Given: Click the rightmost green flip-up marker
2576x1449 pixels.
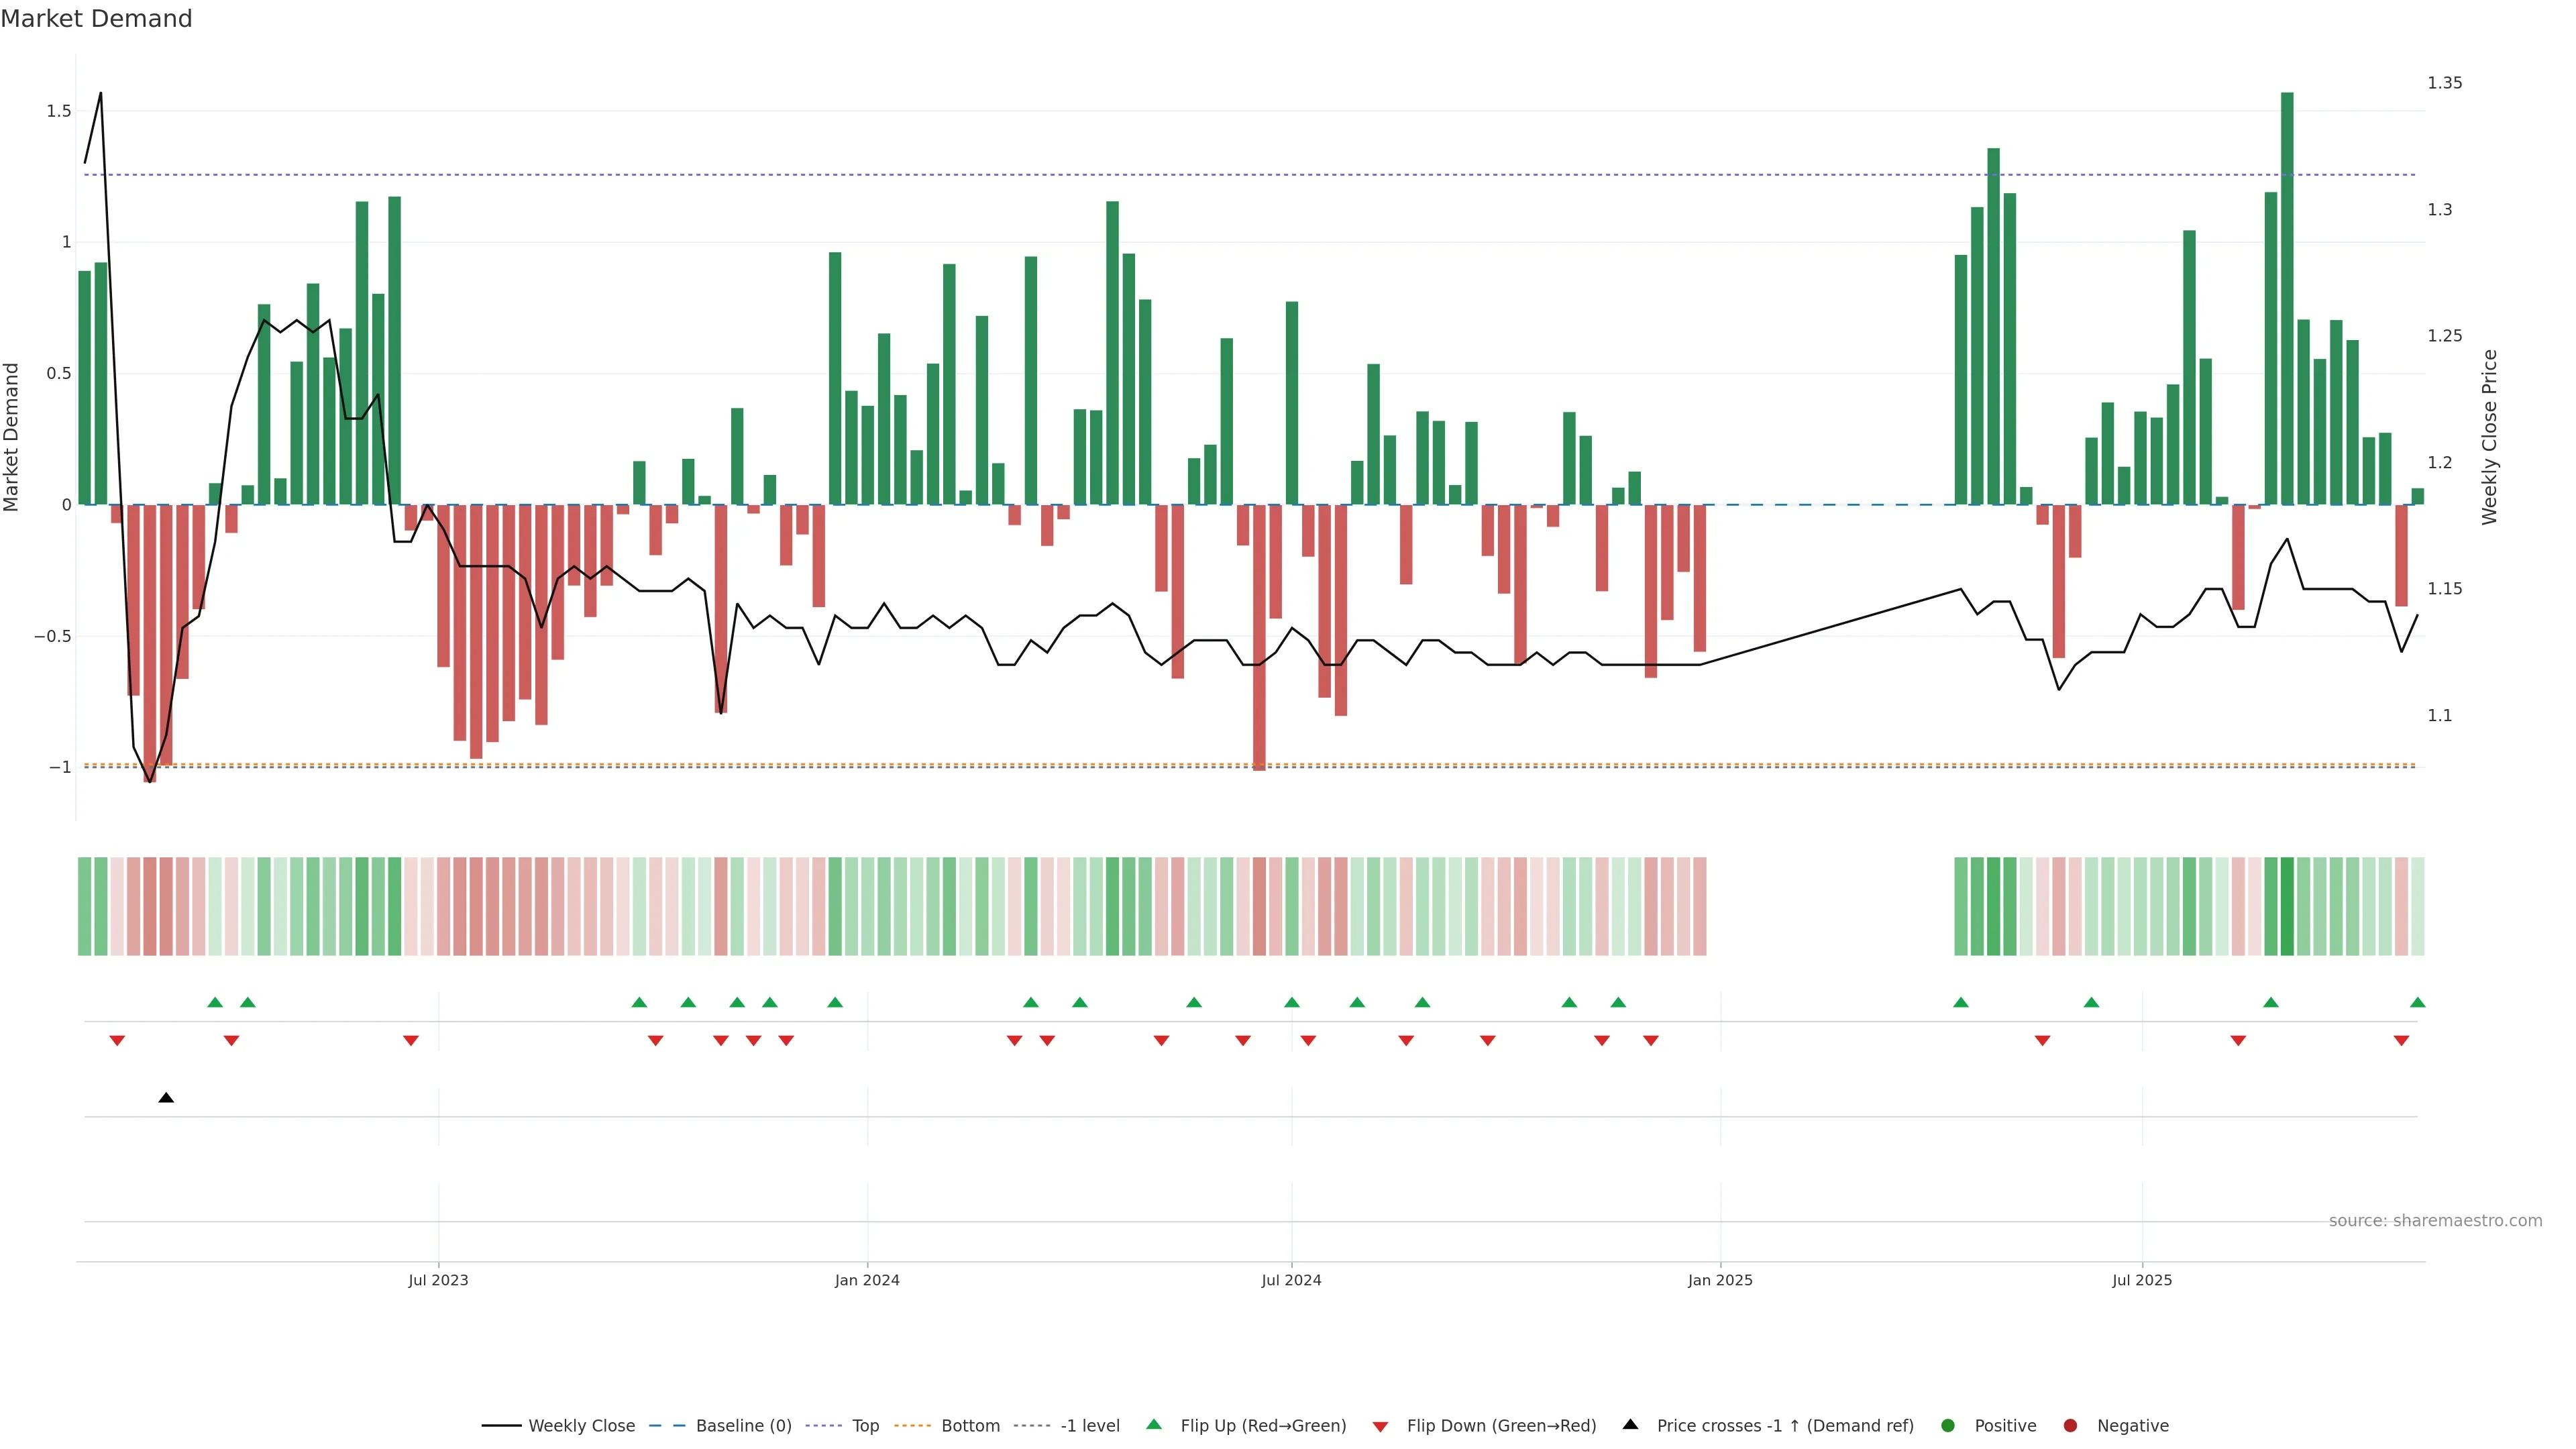Looking at the screenshot, I should (x=2417, y=1002).
